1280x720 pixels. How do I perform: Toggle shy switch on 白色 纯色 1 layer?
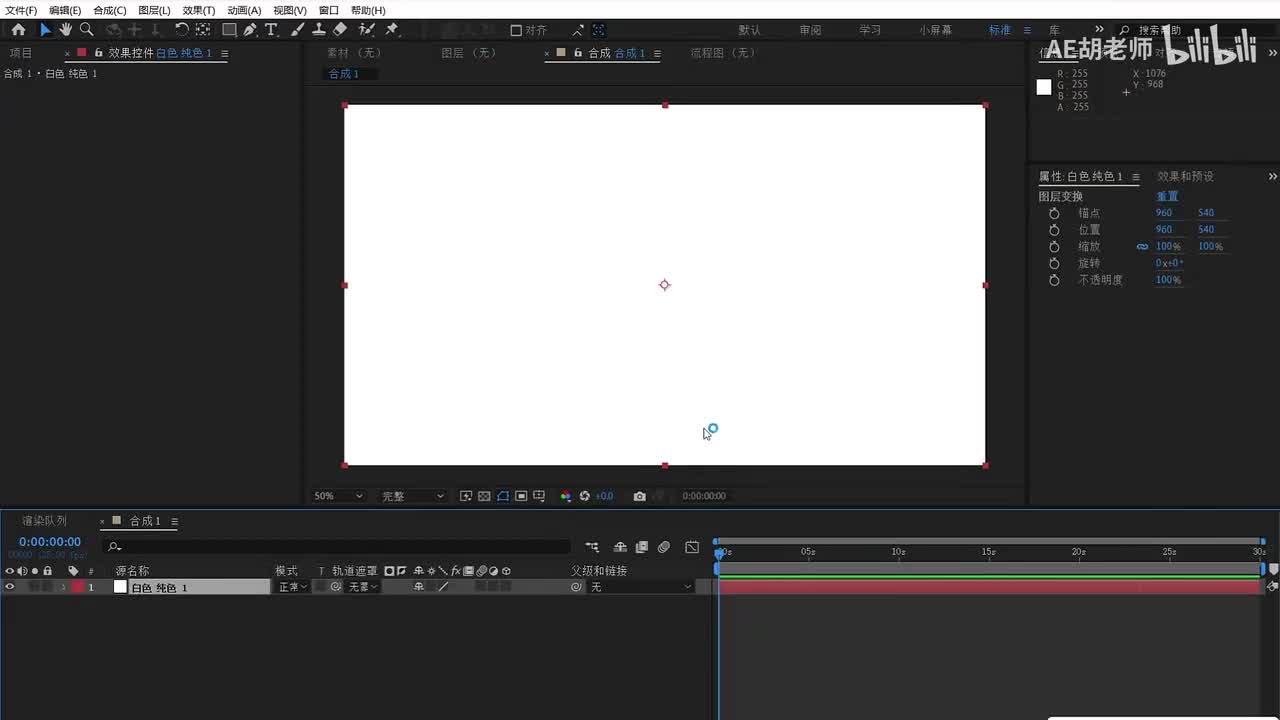pos(419,587)
